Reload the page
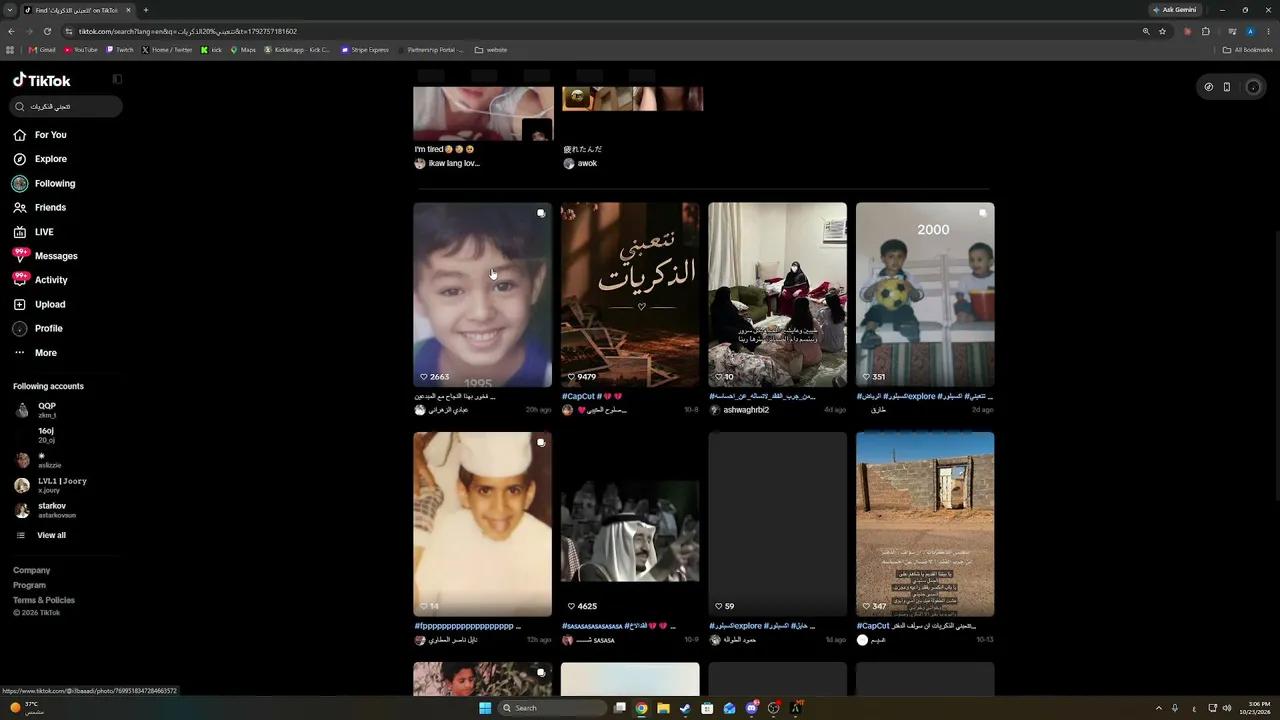 pos(47,31)
